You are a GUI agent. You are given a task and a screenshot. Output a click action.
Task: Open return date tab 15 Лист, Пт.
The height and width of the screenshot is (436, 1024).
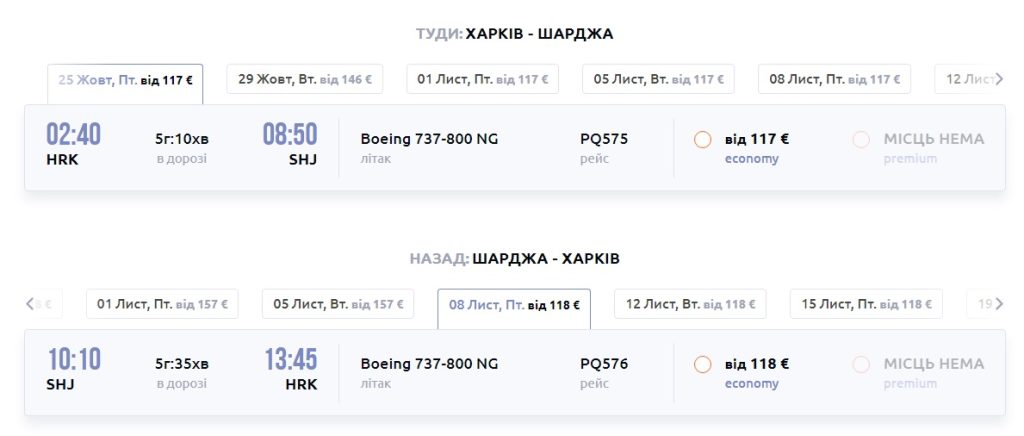[866, 304]
